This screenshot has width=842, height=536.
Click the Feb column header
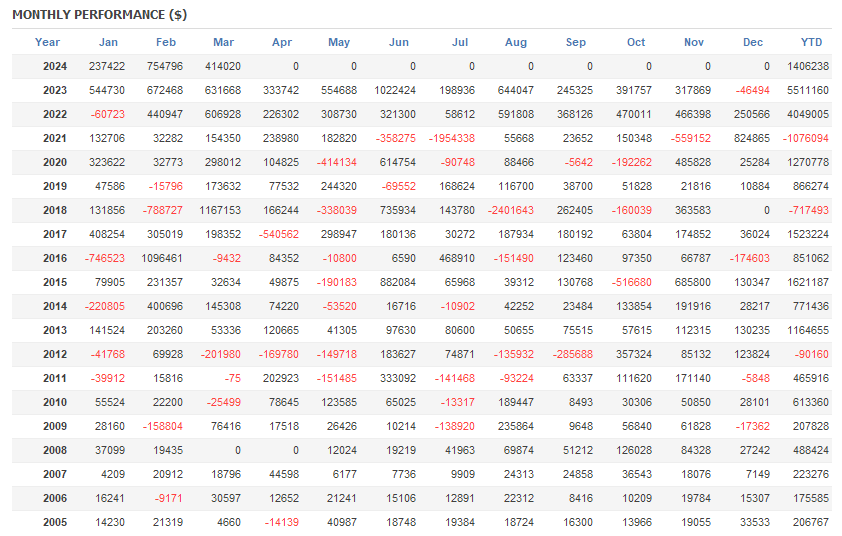click(166, 42)
